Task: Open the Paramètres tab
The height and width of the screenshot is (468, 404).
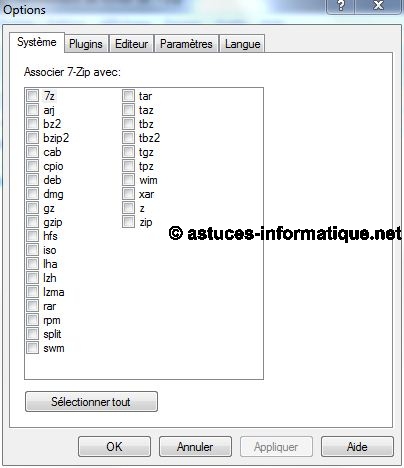Action: point(186,44)
